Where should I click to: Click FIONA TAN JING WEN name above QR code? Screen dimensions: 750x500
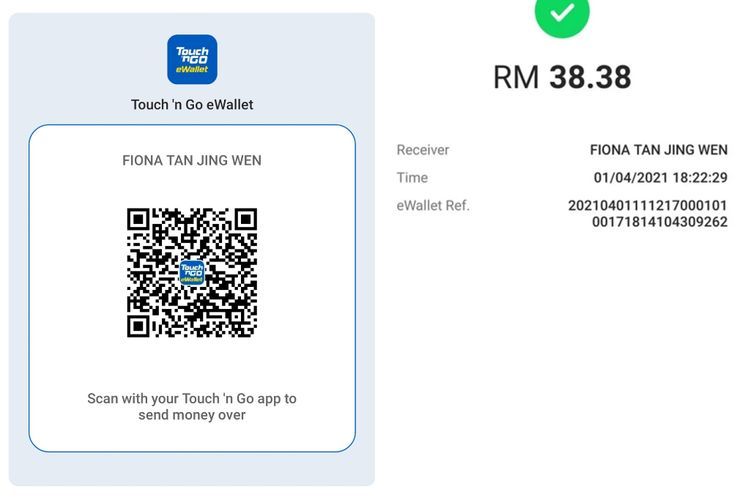pos(192,160)
